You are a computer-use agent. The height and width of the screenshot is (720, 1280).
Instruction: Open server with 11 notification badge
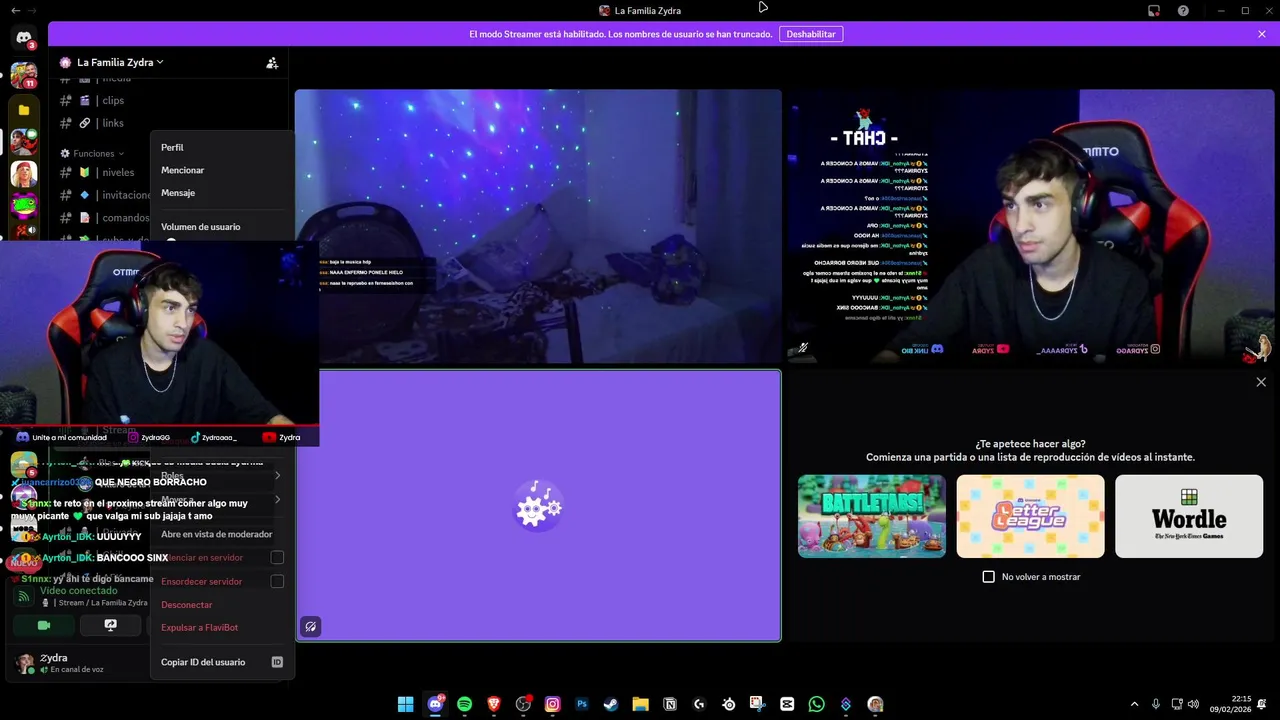point(24,76)
